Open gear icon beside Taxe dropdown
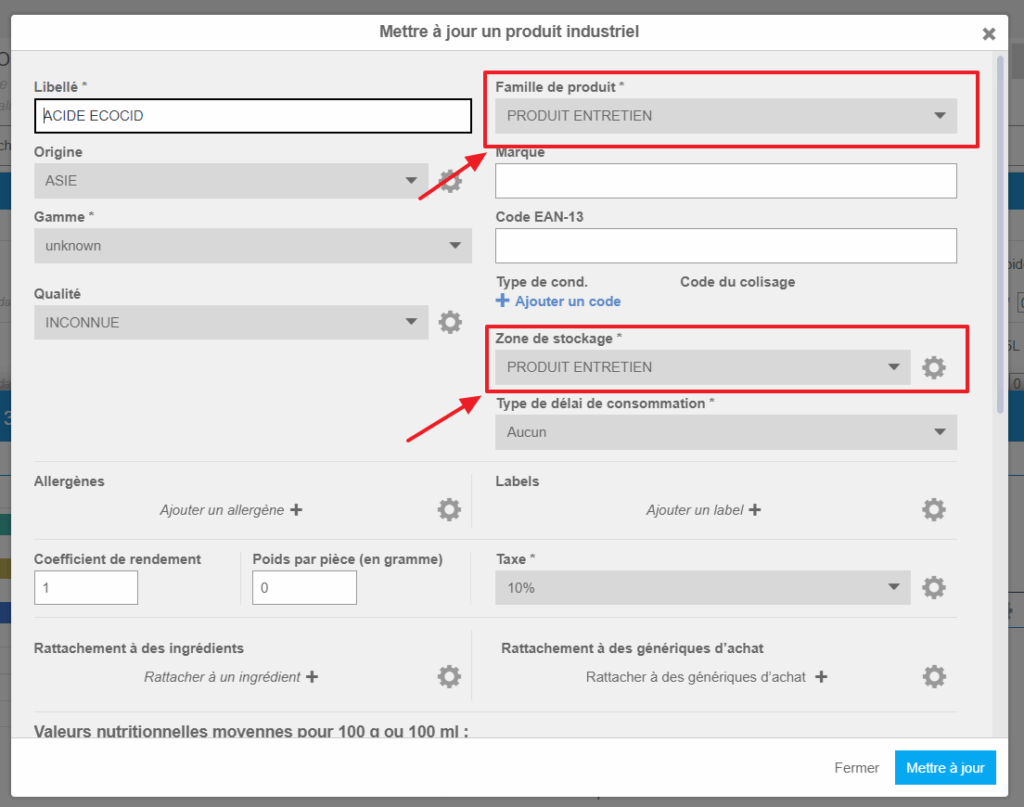The width and height of the screenshot is (1024, 807). tap(933, 587)
